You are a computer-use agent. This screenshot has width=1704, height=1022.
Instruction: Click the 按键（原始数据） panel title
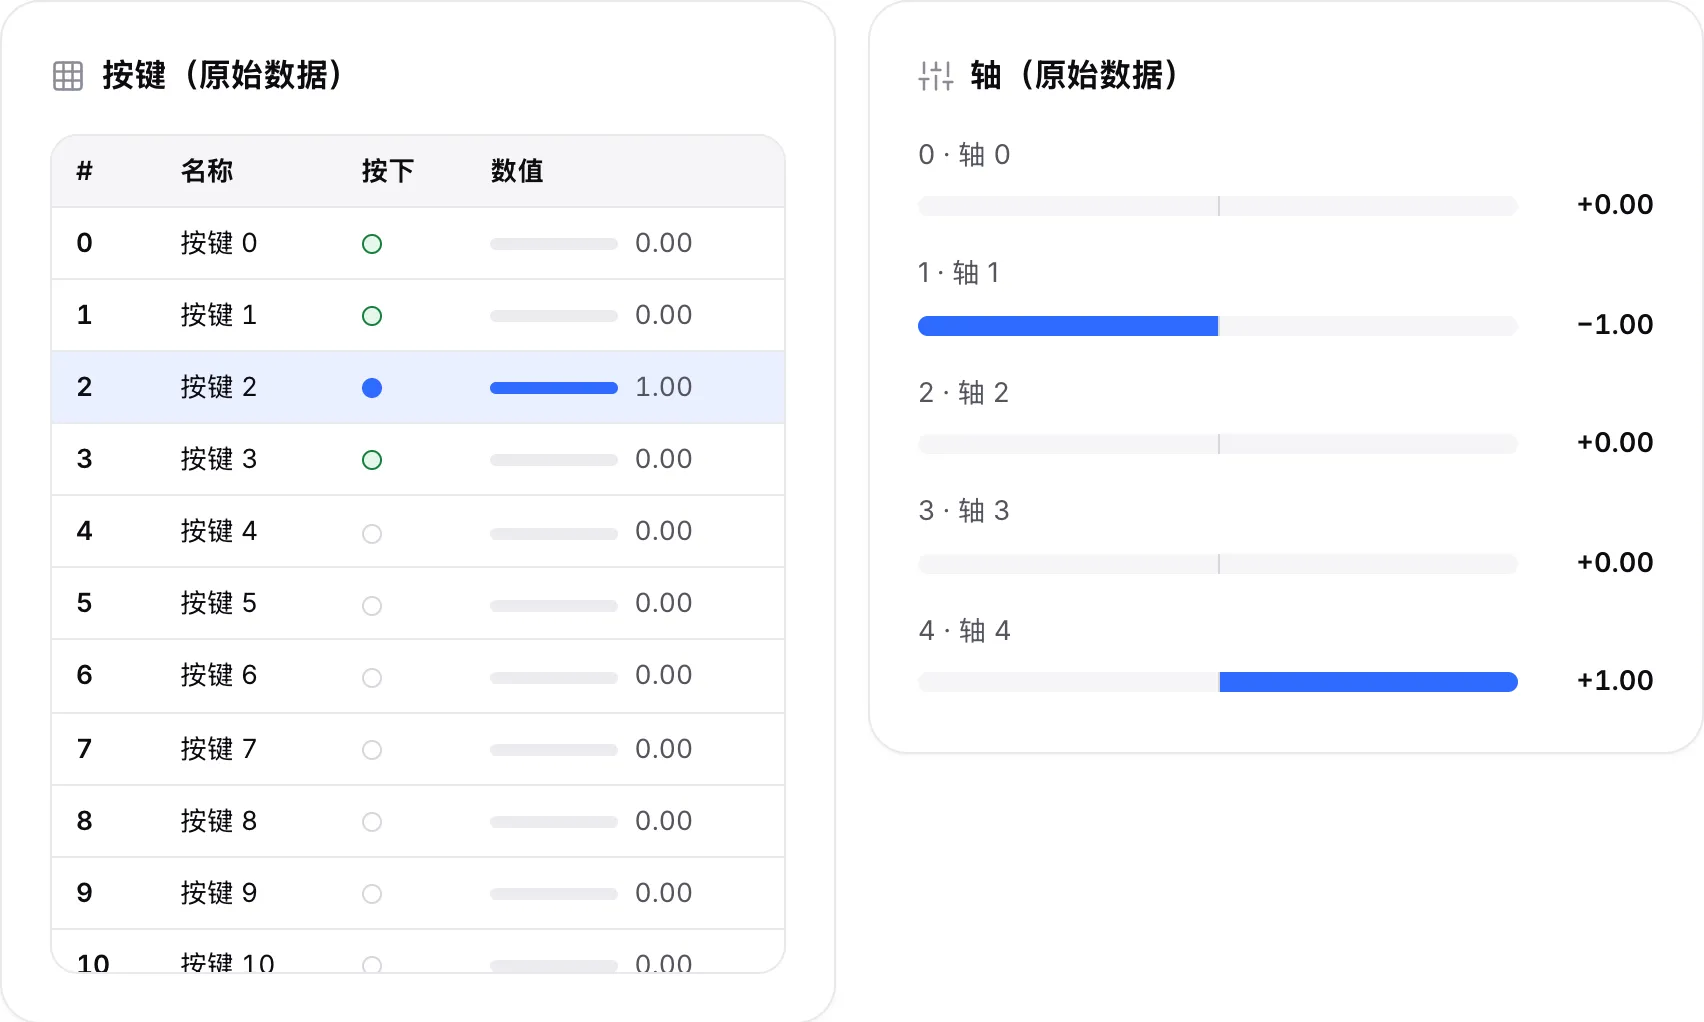(223, 75)
